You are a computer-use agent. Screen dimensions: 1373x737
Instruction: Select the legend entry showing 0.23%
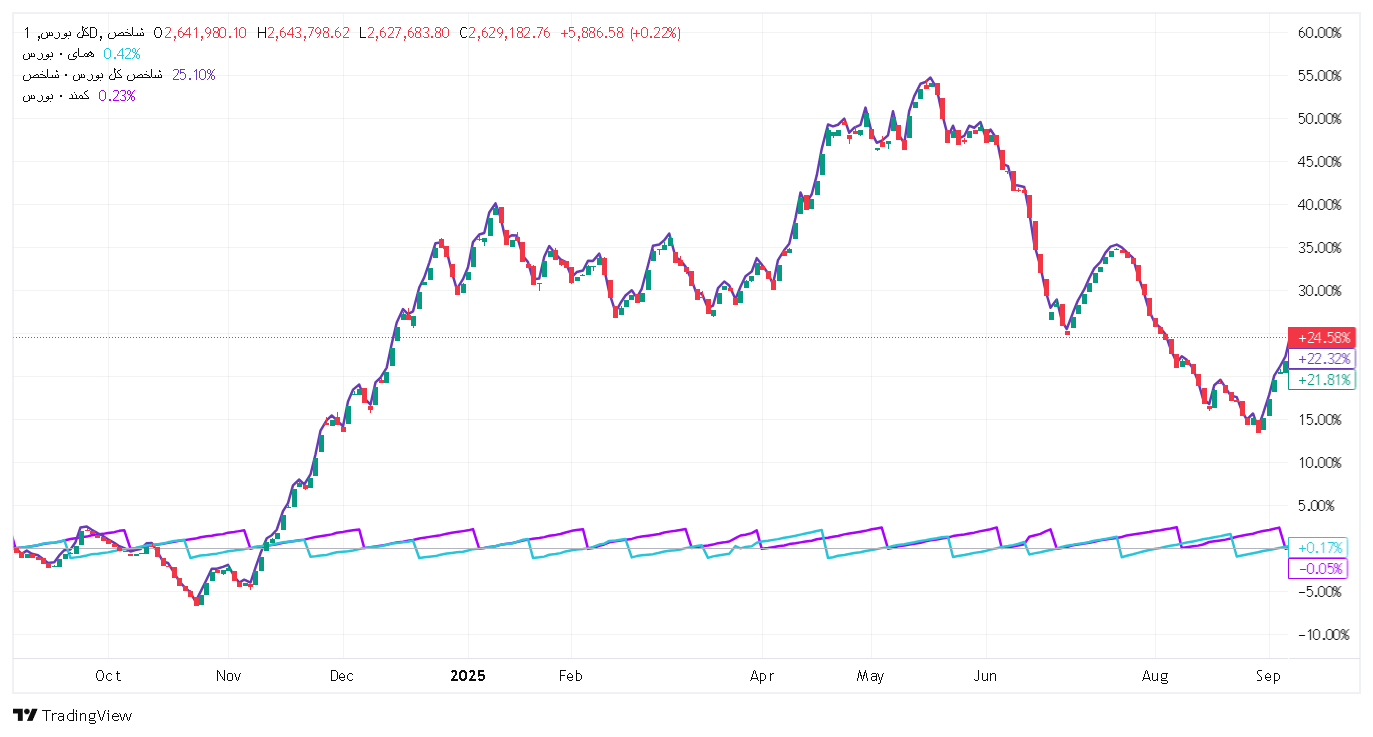tap(80, 96)
